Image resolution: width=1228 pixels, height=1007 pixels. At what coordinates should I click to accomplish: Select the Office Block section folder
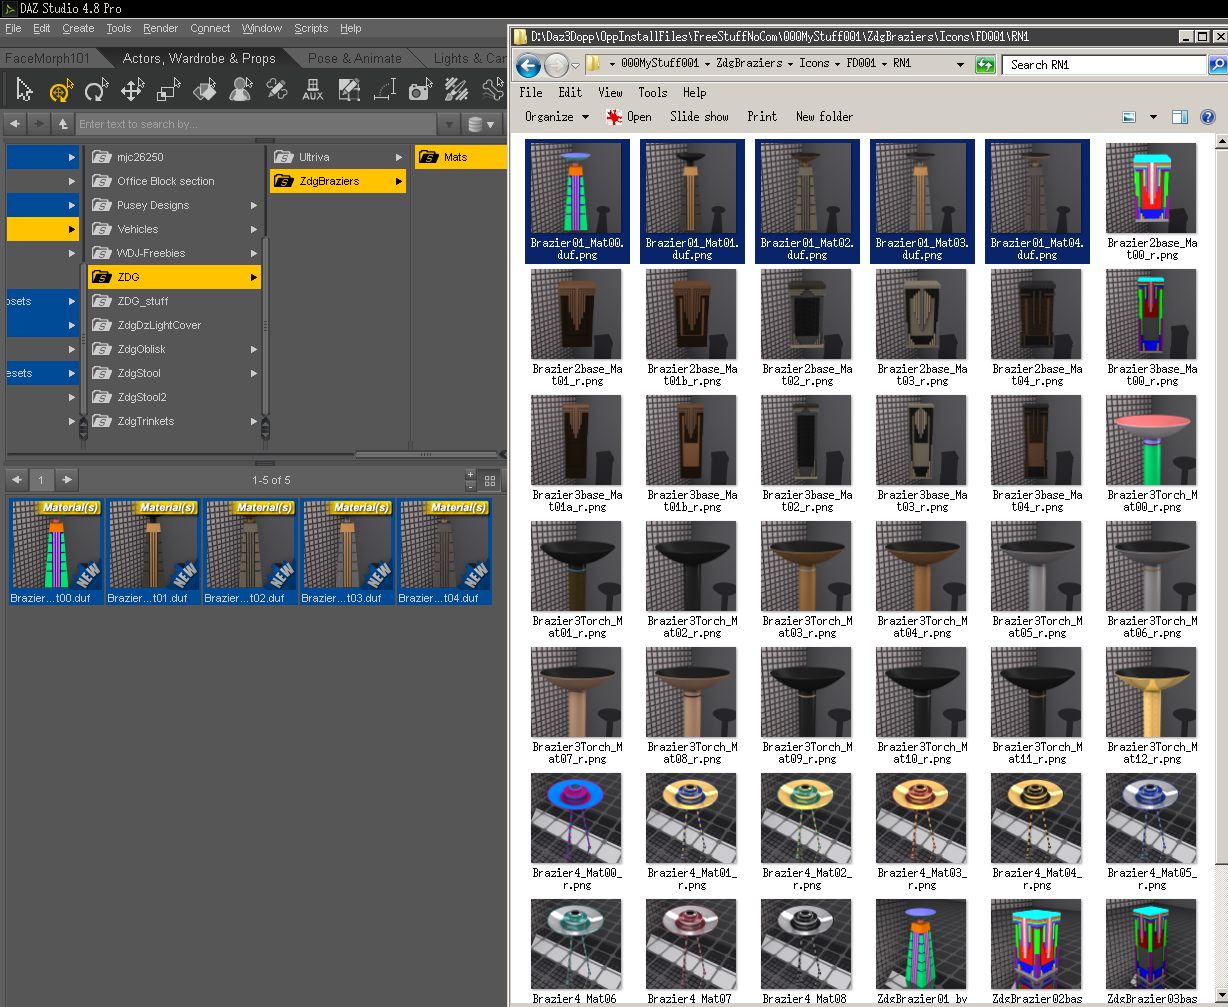[174, 181]
